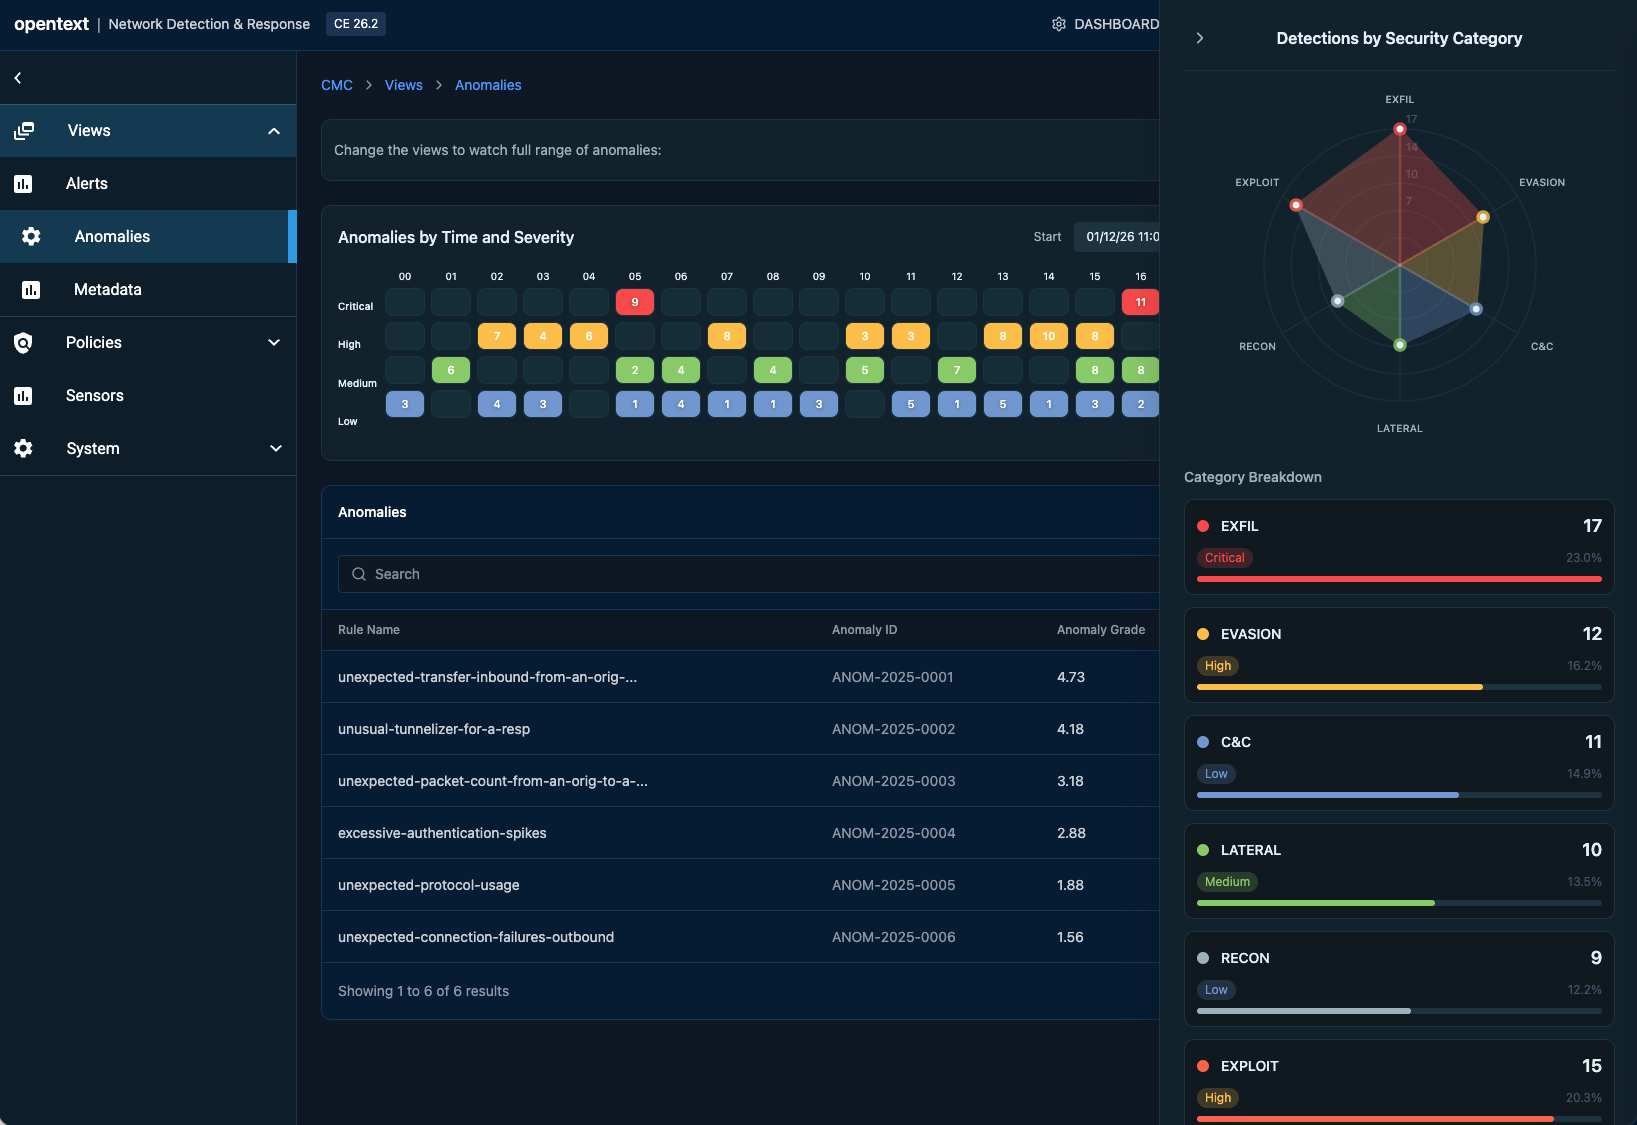Expand the Policies submenu chevron
This screenshot has height=1125, width=1637.
click(x=274, y=343)
